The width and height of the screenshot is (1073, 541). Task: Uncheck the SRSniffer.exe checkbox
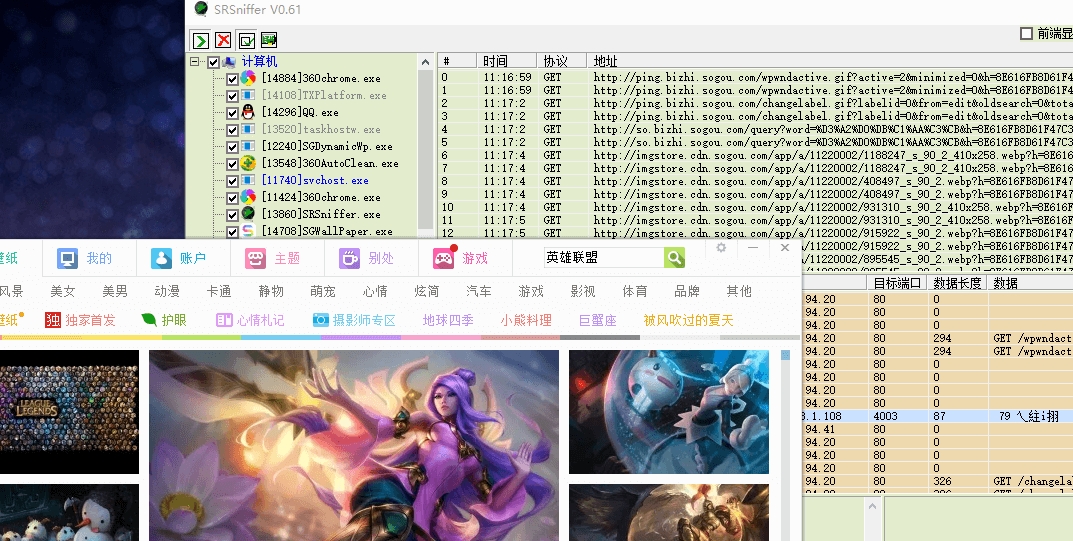232,215
